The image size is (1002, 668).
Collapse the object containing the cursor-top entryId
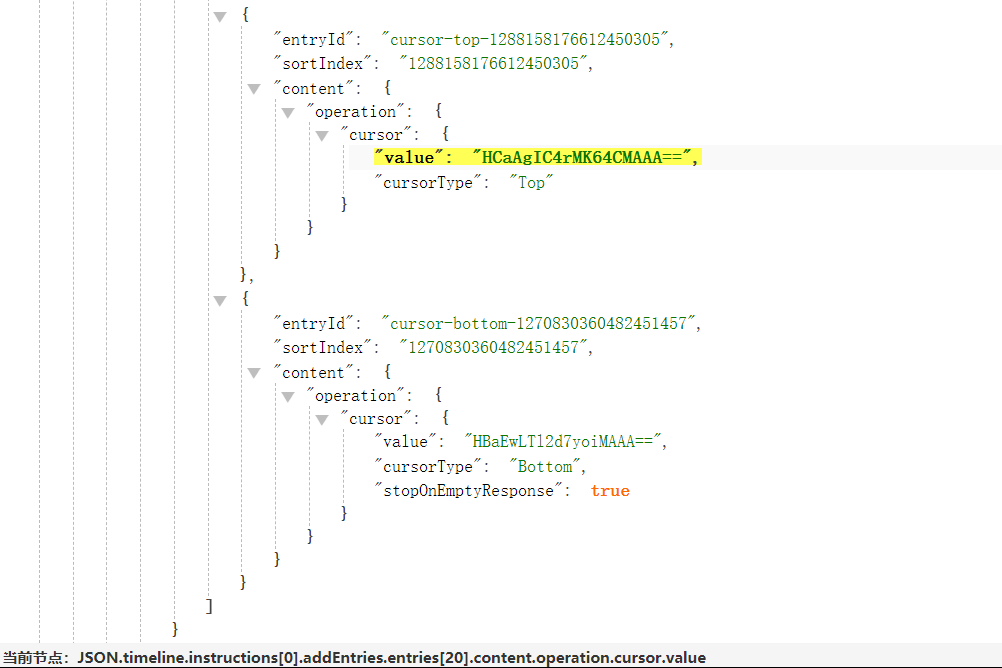pyautogui.click(x=220, y=17)
